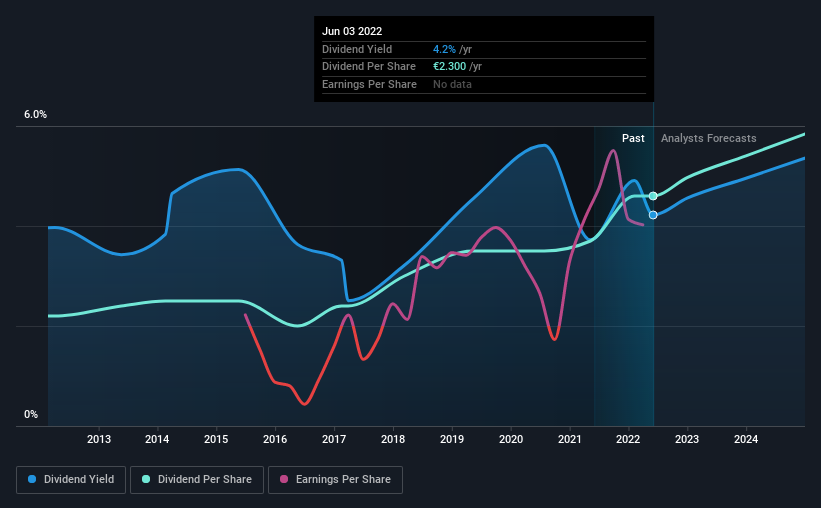
Task: Click the 'Dividend Per Share' tooltip row label
Action: [369, 67]
